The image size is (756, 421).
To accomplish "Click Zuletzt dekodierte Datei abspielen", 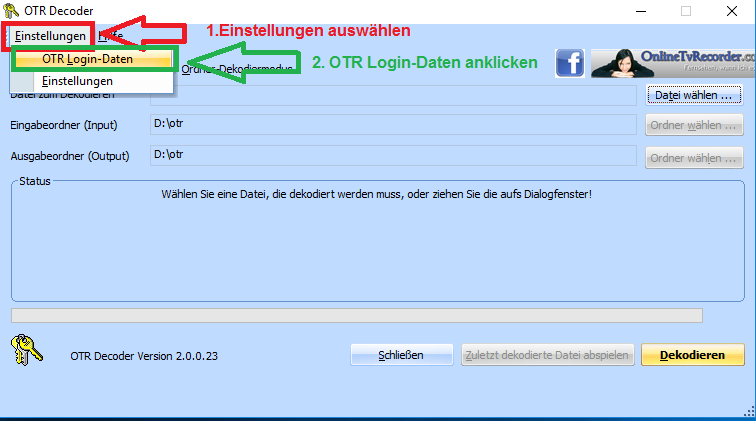I will (x=547, y=355).
